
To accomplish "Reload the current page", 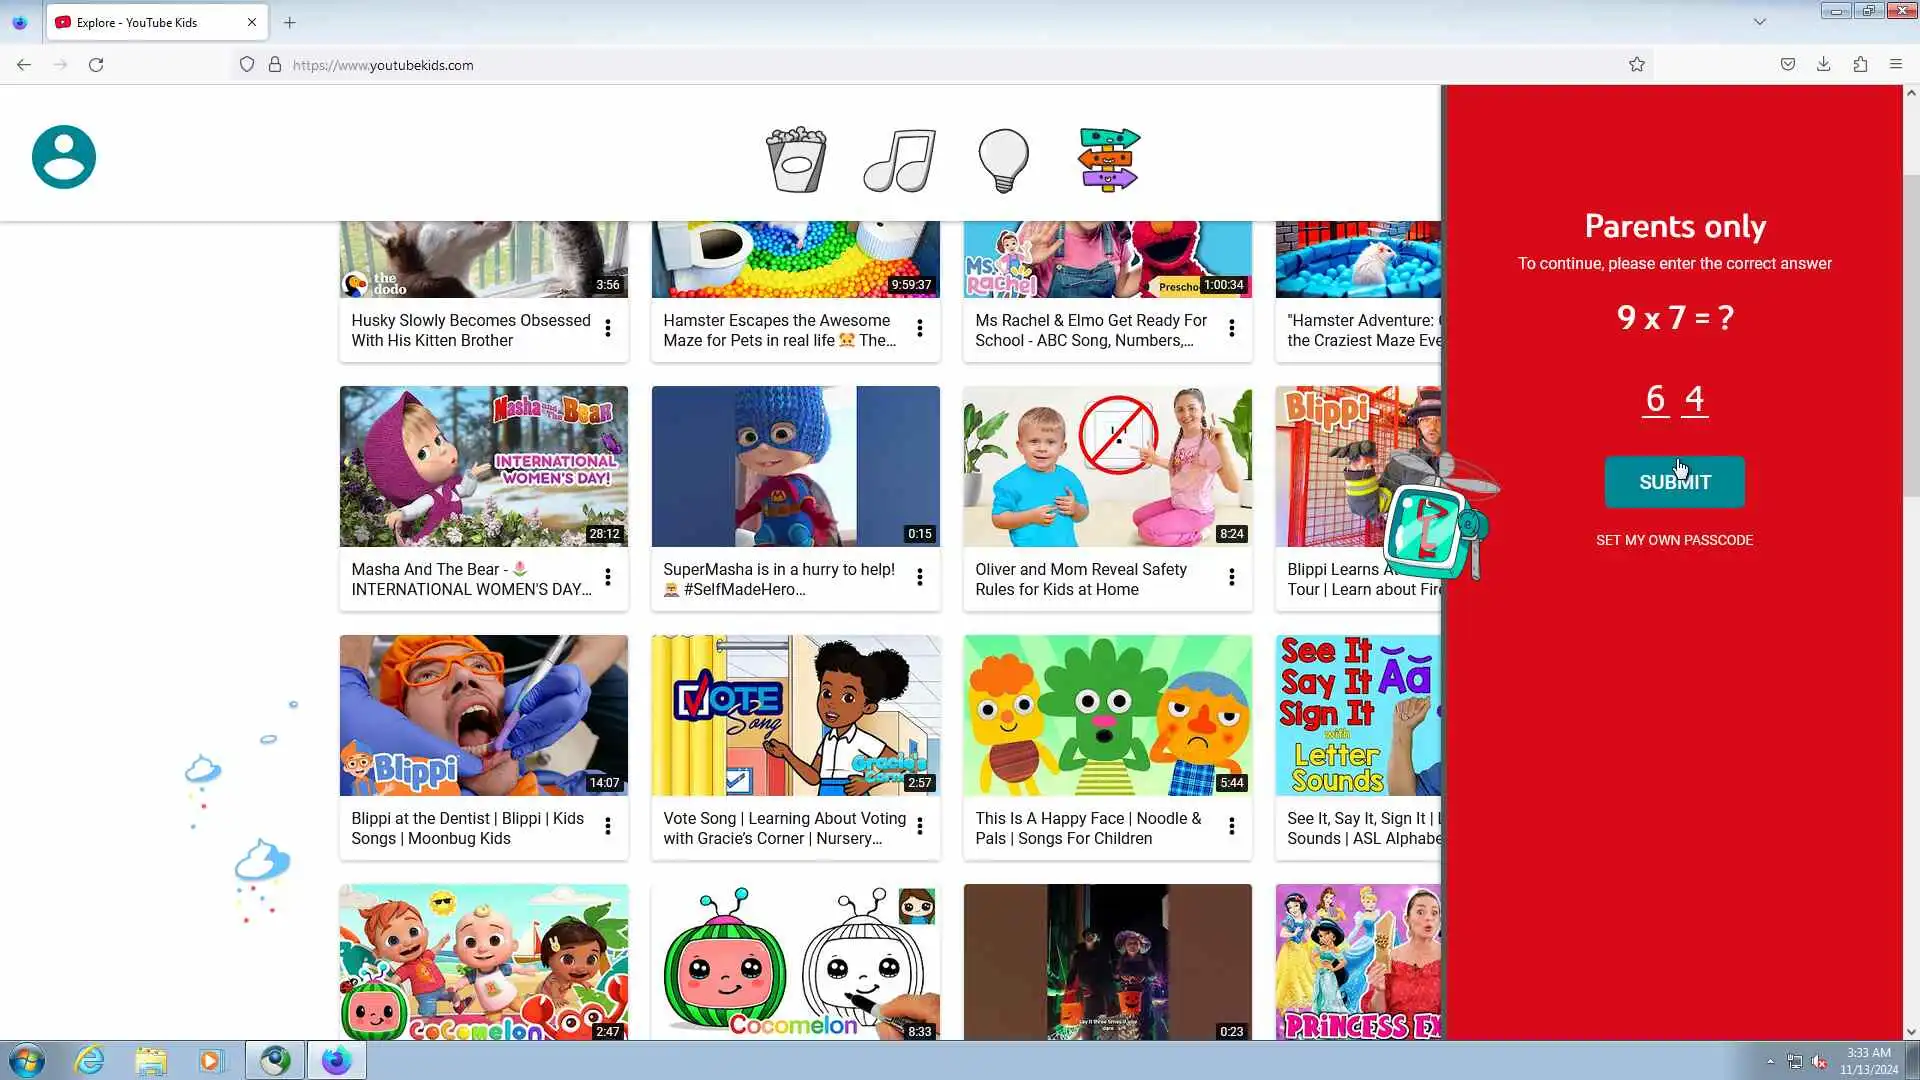I will click(x=96, y=65).
